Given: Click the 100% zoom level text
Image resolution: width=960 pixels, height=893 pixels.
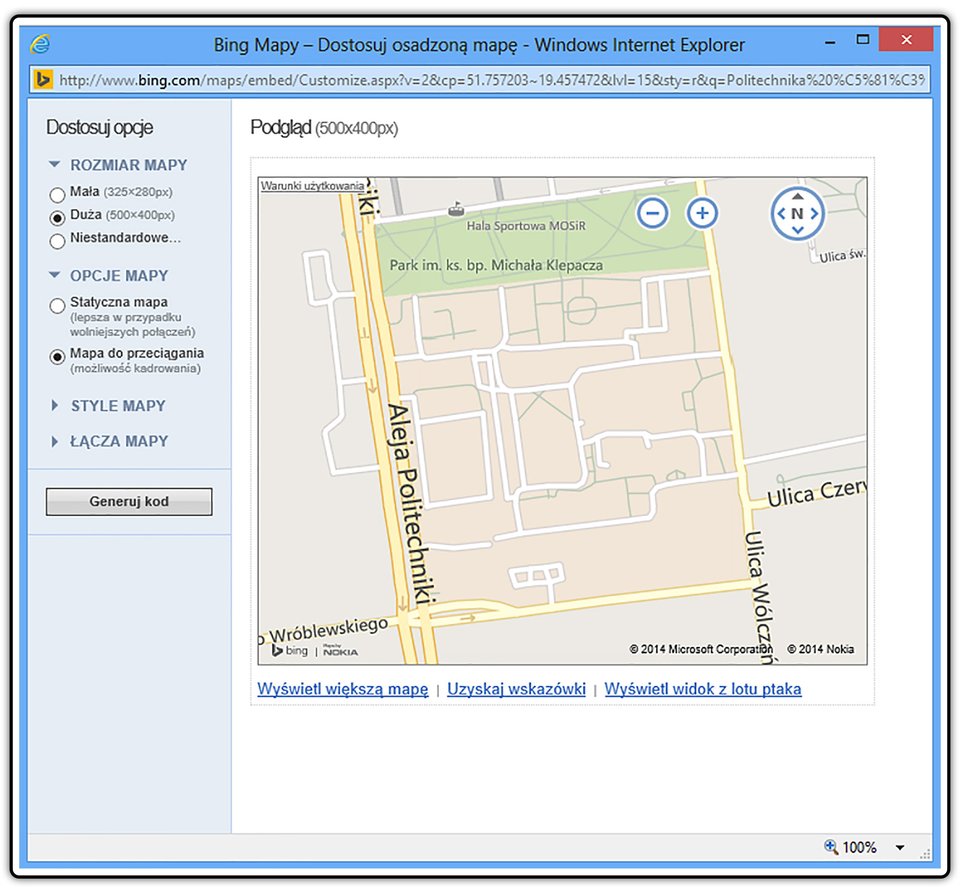Looking at the screenshot, I should tap(859, 847).
